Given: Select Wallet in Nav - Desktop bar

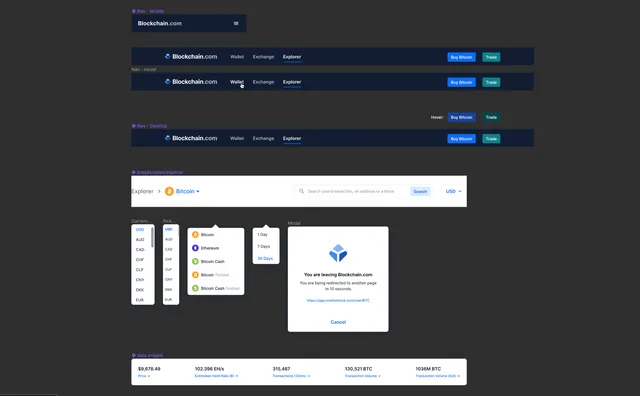Looking at the screenshot, I should (x=237, y=138).
